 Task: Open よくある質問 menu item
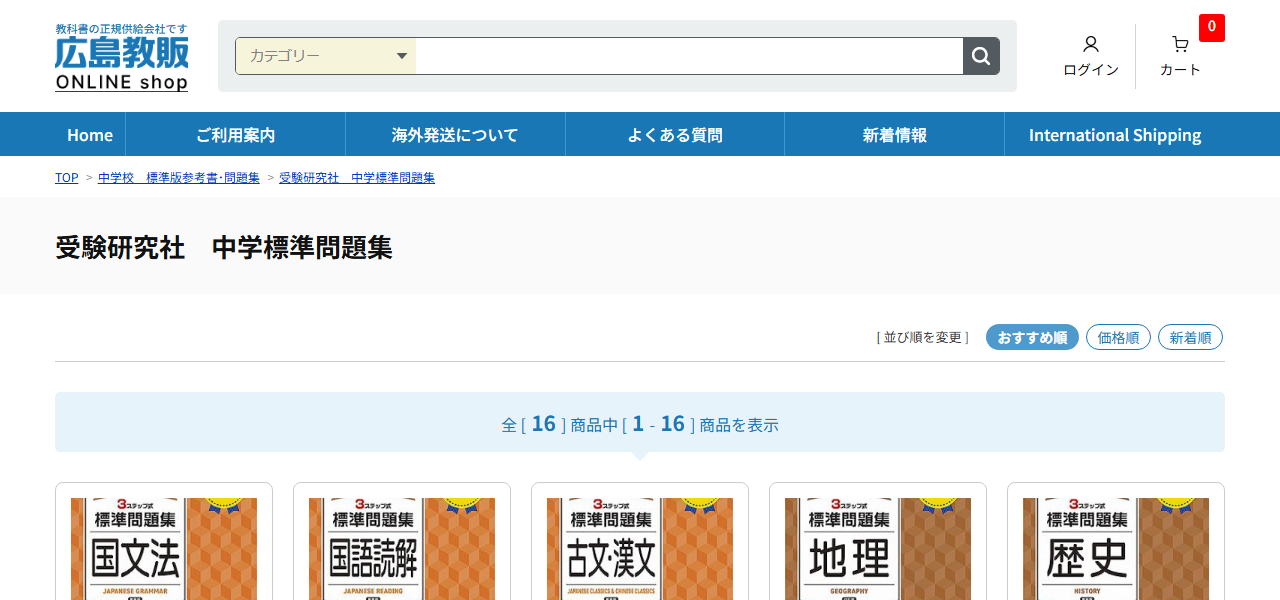[675, 135]
